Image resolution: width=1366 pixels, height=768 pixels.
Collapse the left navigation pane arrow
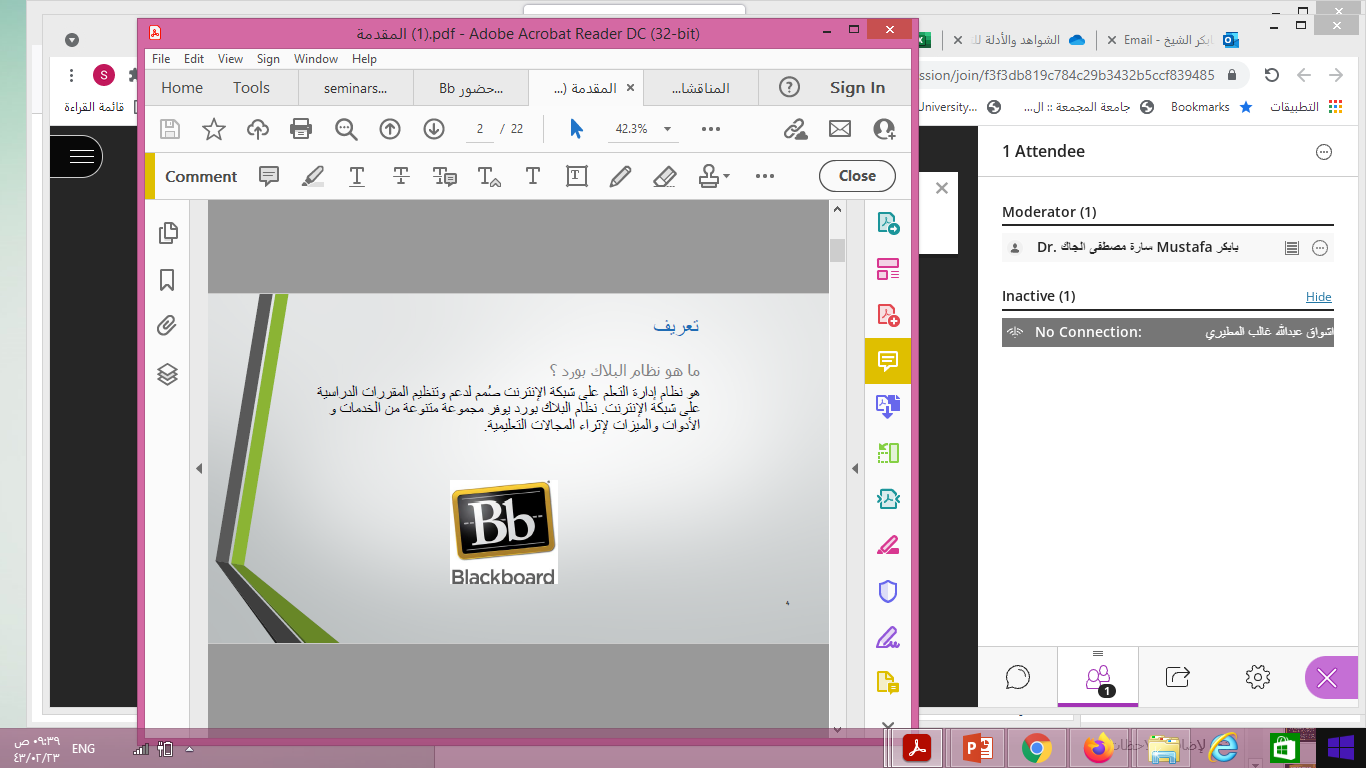coord(198,468)
